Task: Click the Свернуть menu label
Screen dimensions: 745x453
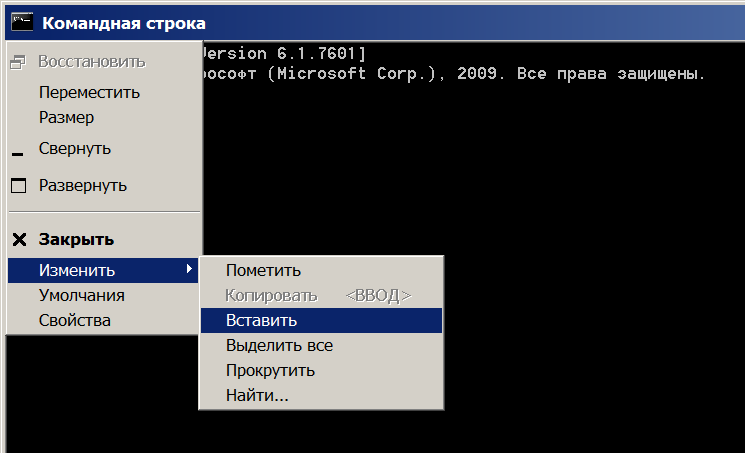Action: (x=75, y=148)
